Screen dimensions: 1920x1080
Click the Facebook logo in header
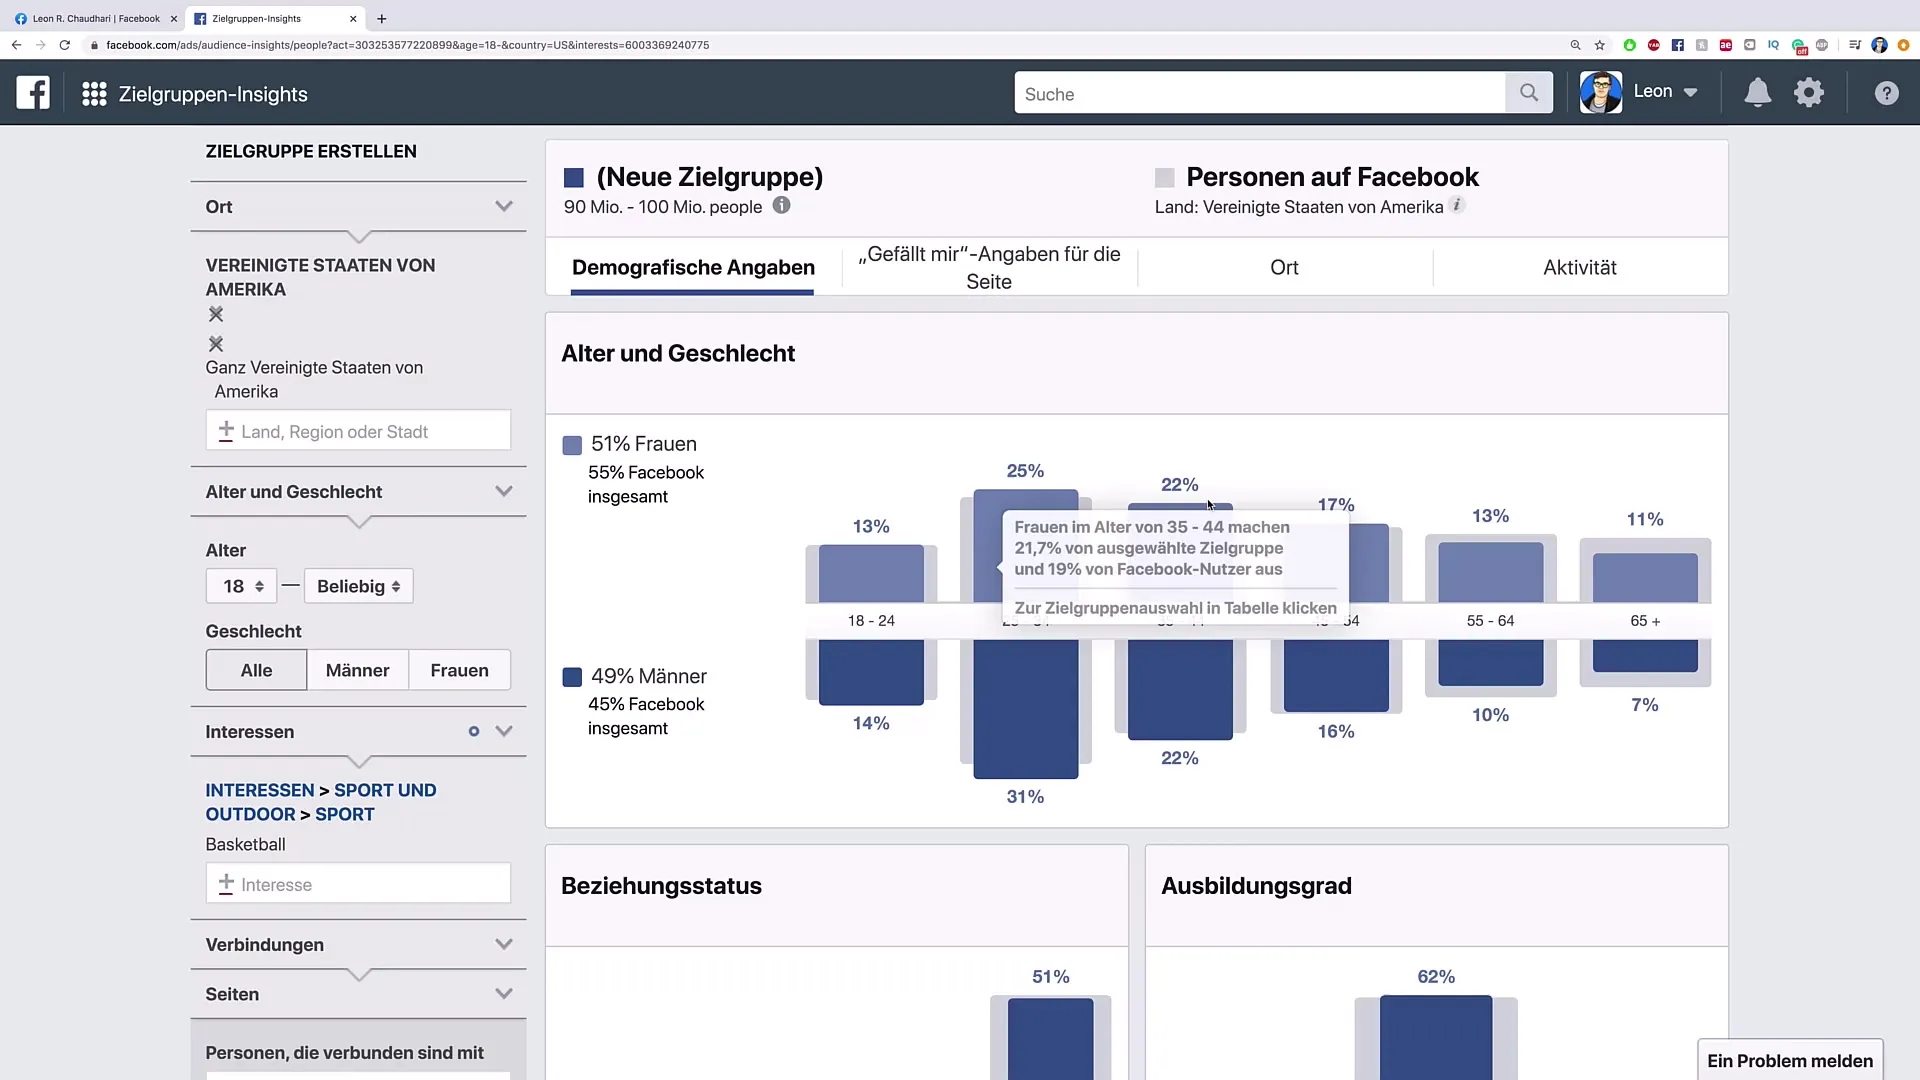33,93
